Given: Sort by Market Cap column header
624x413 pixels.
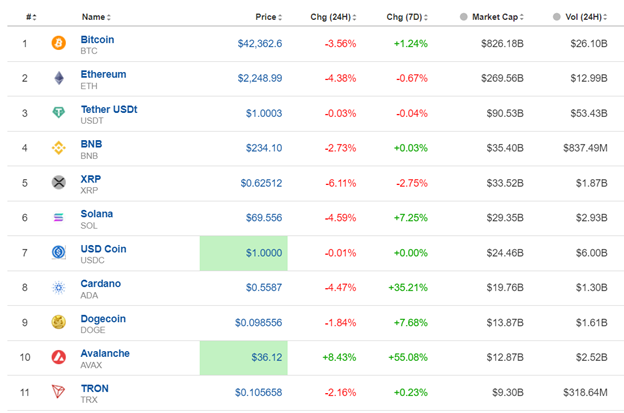Looking at the screenshot, I should (x=497, y=17).
